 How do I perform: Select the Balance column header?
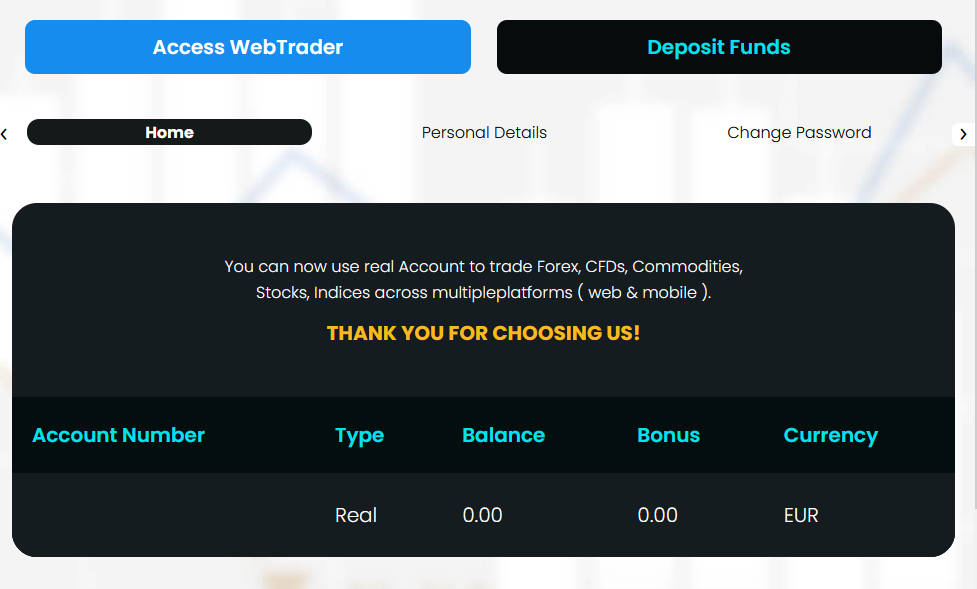click(x=503, y=435)
